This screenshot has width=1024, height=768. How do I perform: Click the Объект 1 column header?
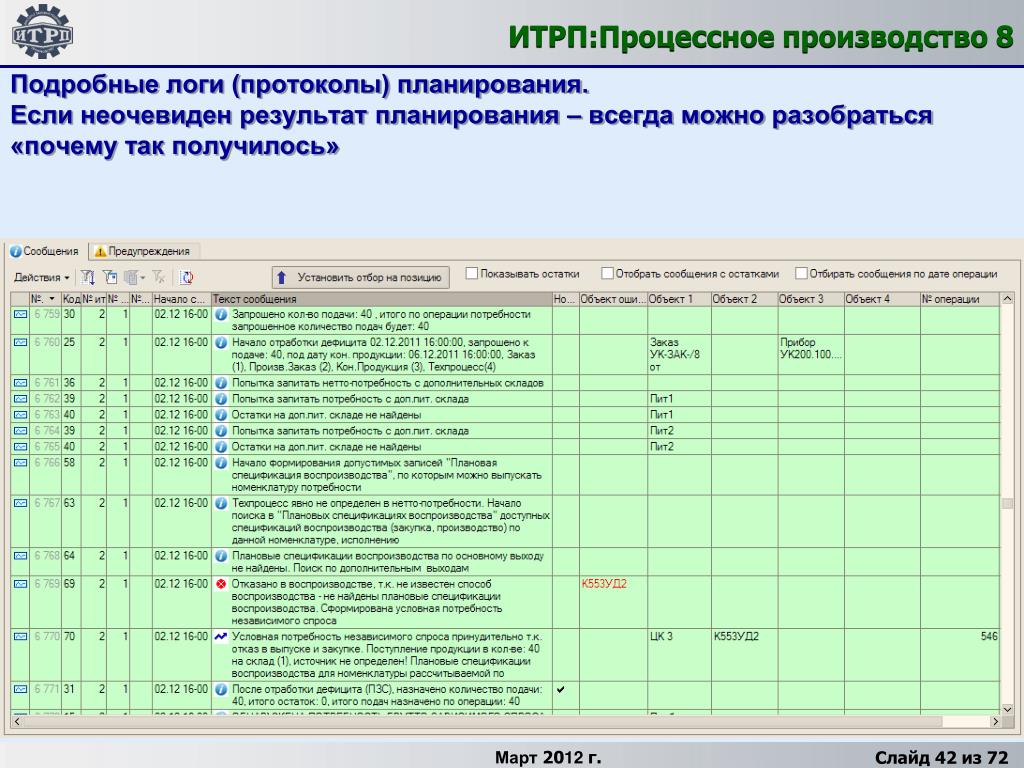coord(679,299)
